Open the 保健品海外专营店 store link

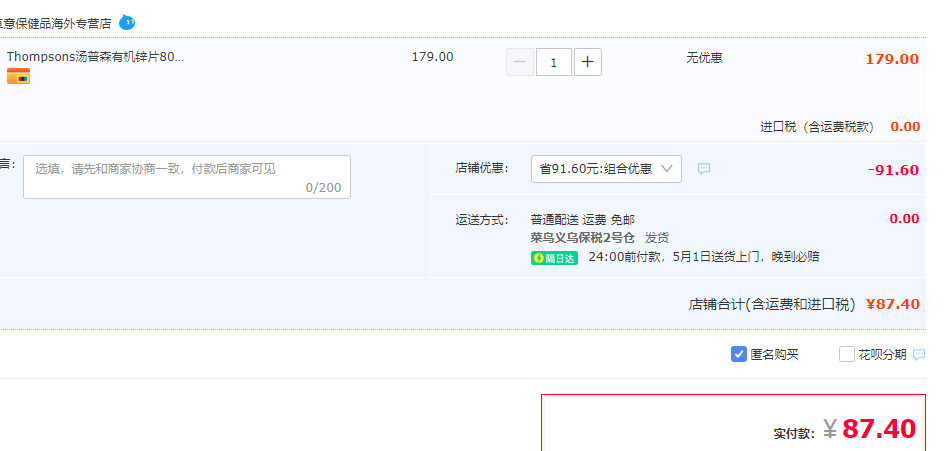tap(56, 24)
